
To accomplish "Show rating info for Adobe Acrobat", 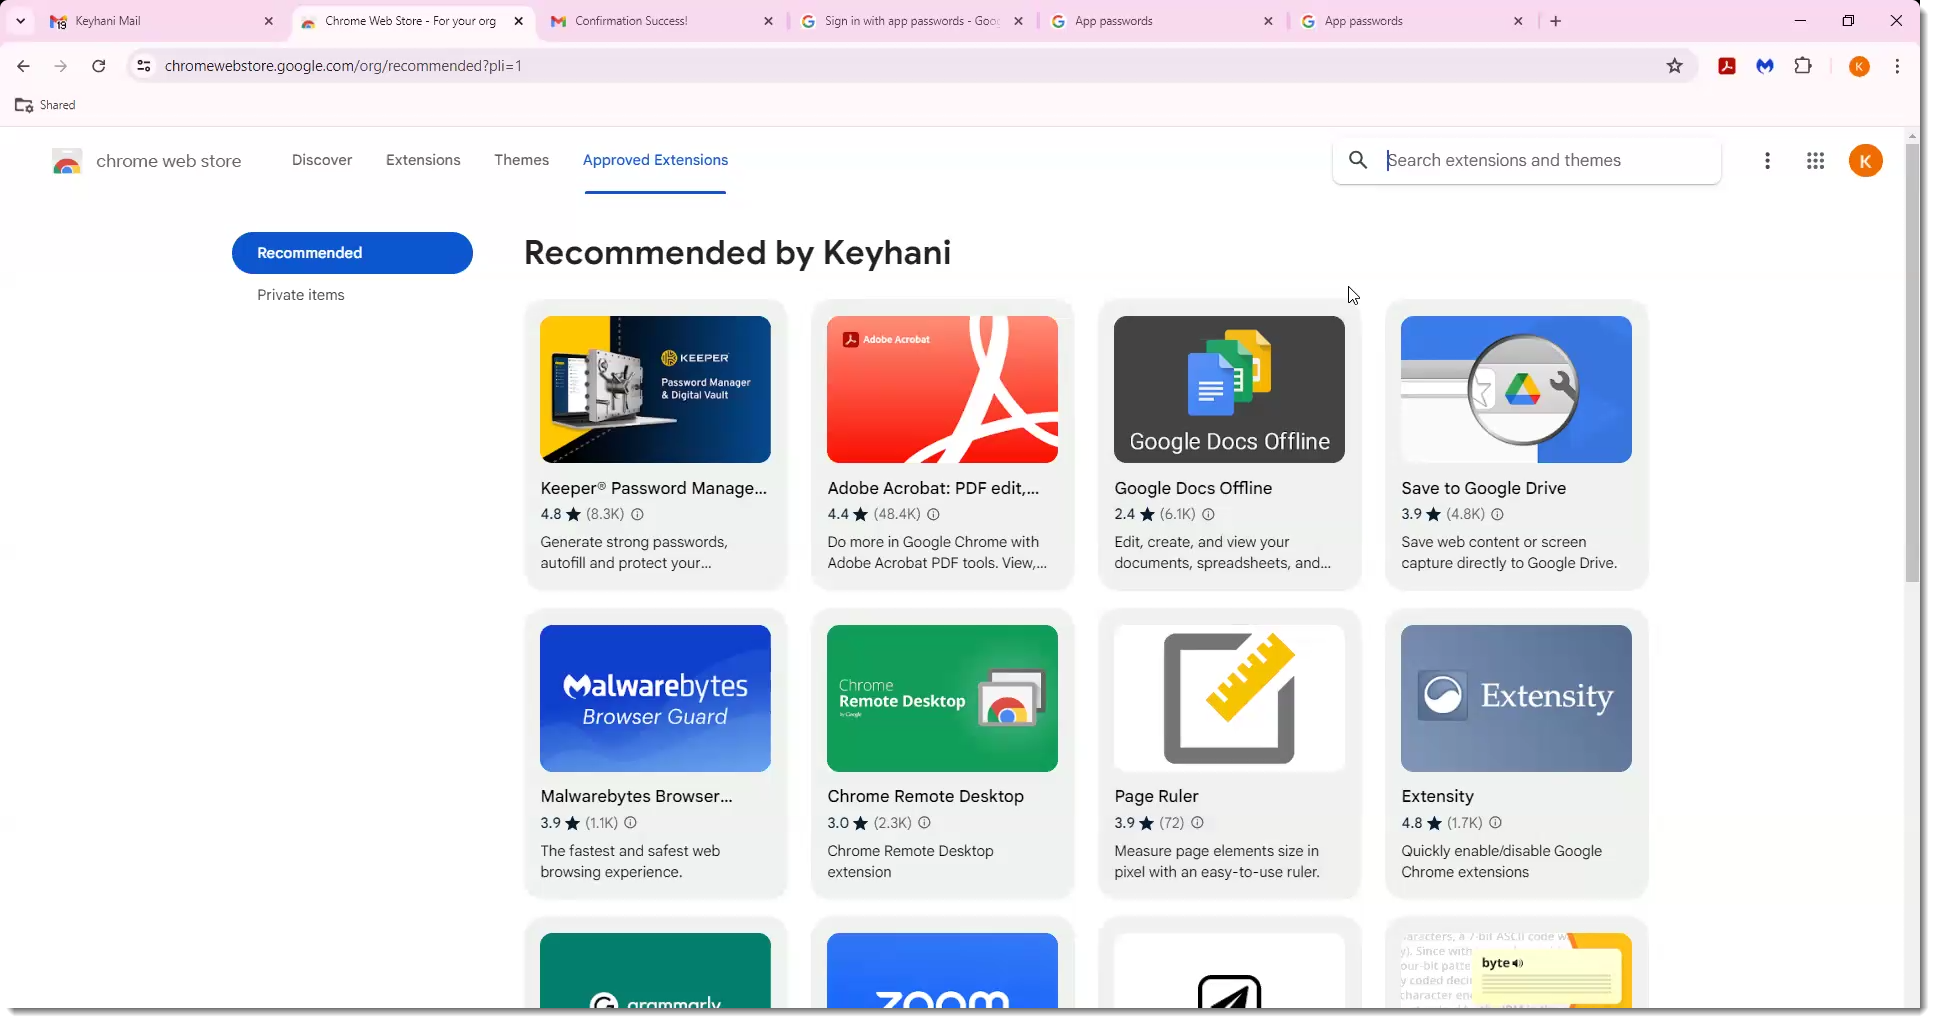I will point(933,514).
